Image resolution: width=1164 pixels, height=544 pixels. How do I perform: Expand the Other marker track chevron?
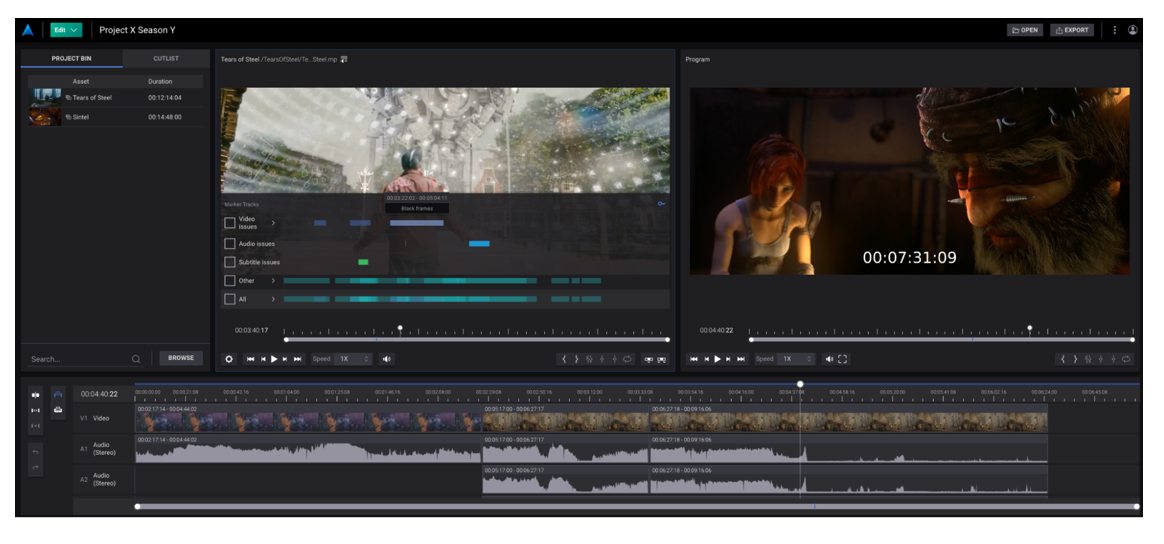click(273, 281)
